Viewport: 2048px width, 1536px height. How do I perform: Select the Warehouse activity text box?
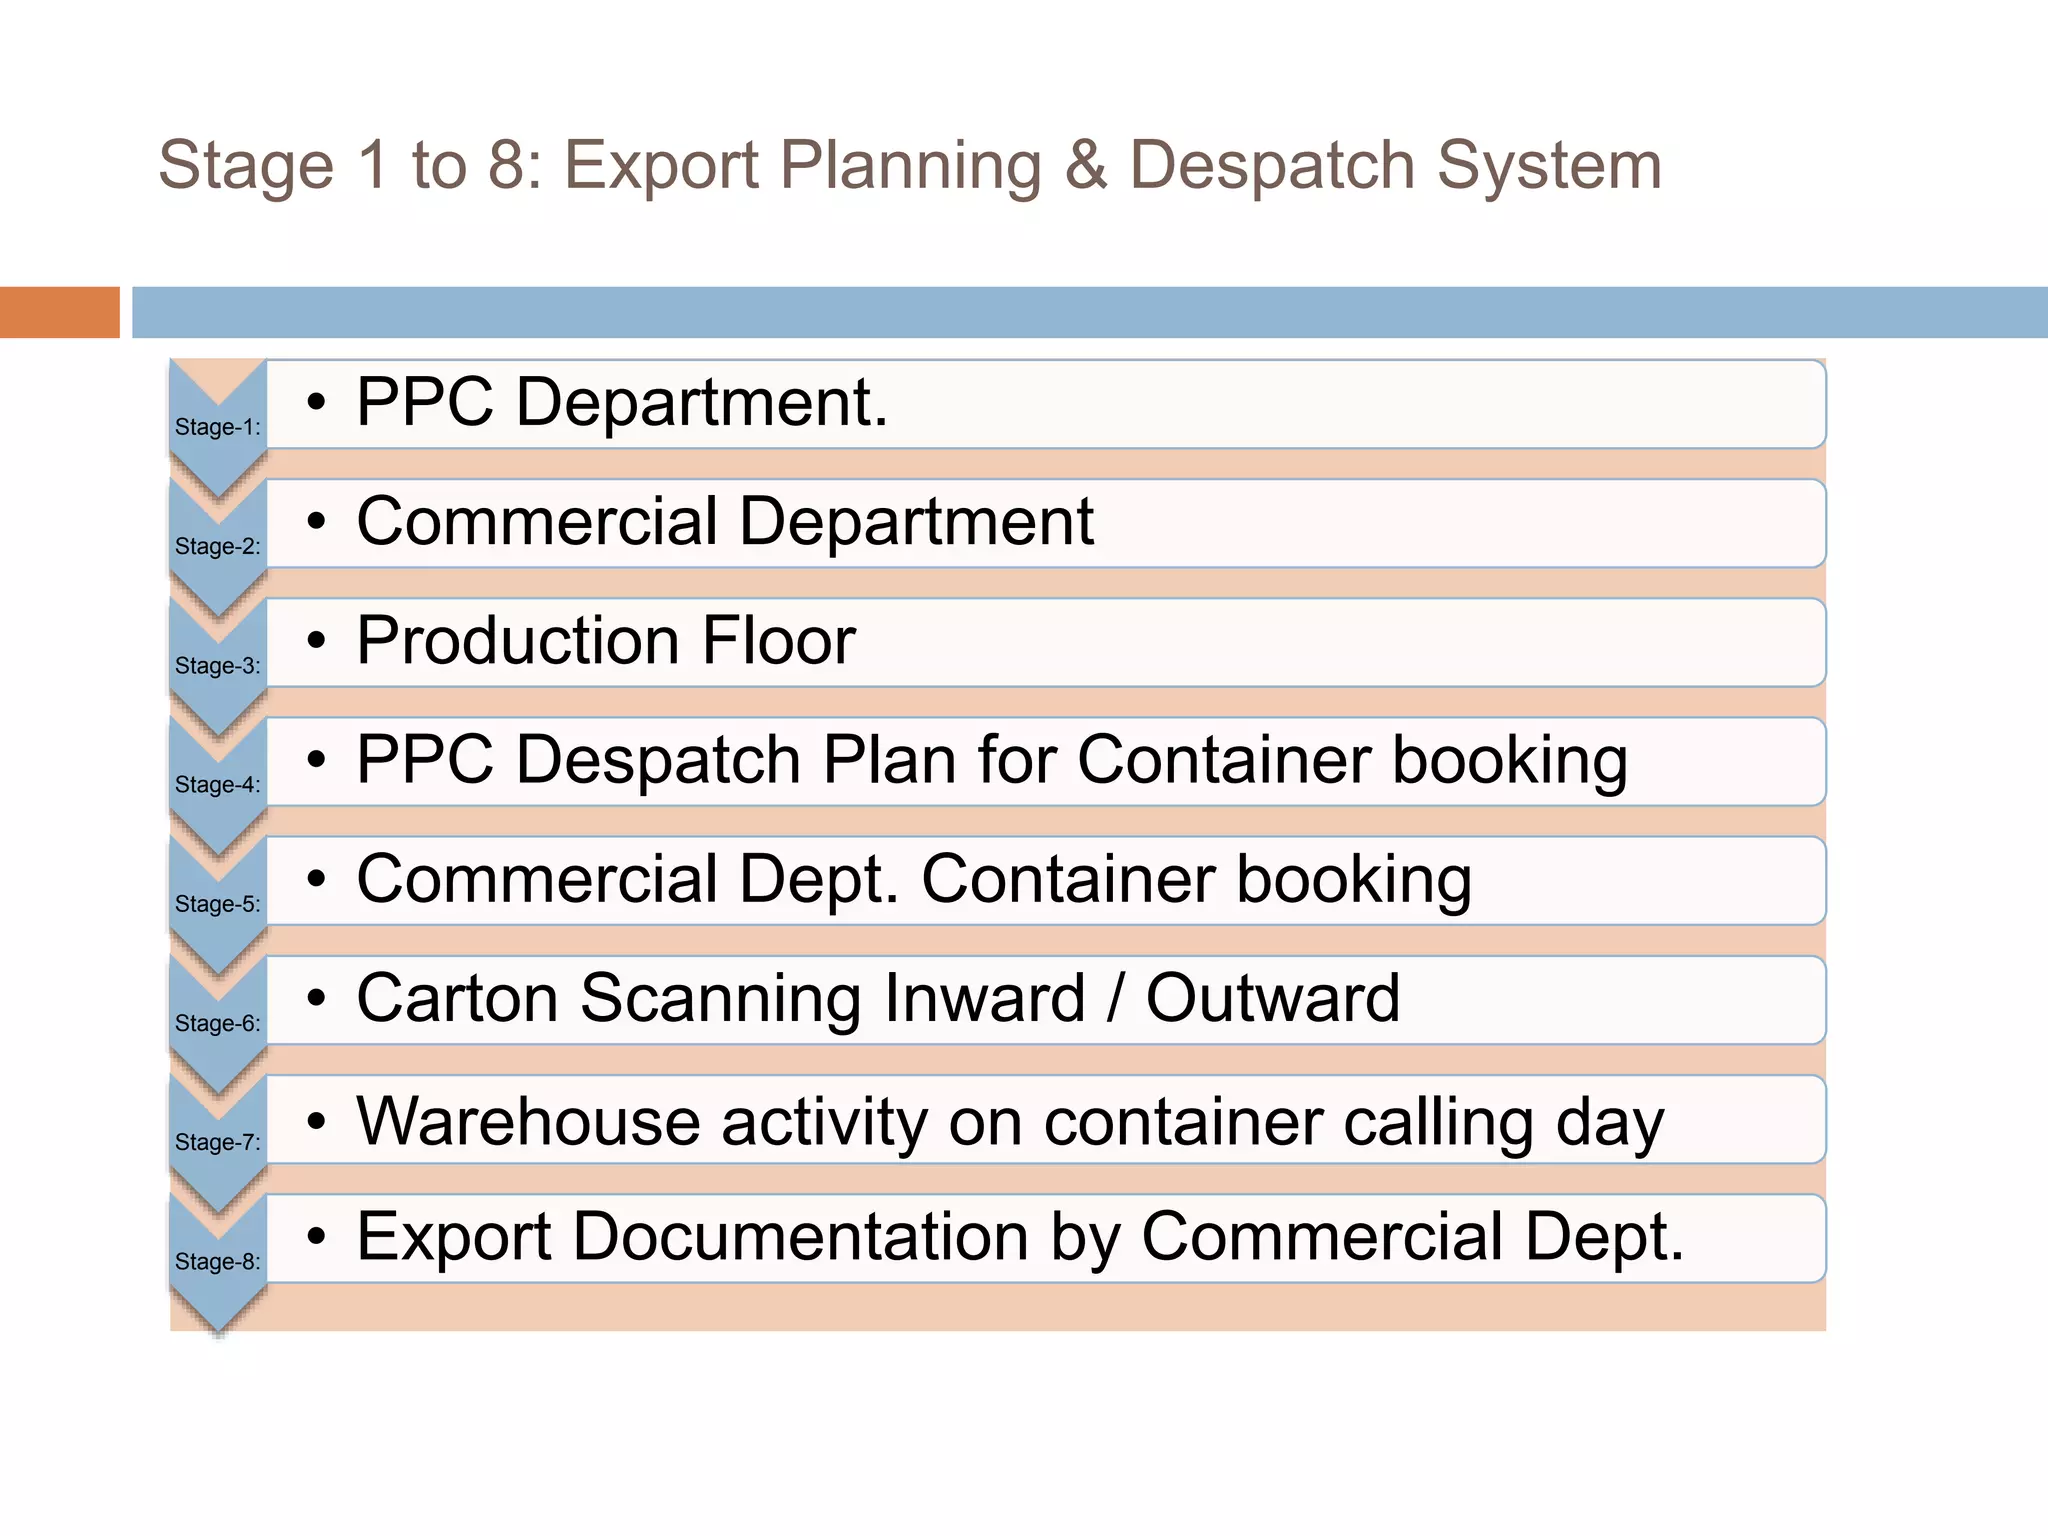(1045, 1119)
